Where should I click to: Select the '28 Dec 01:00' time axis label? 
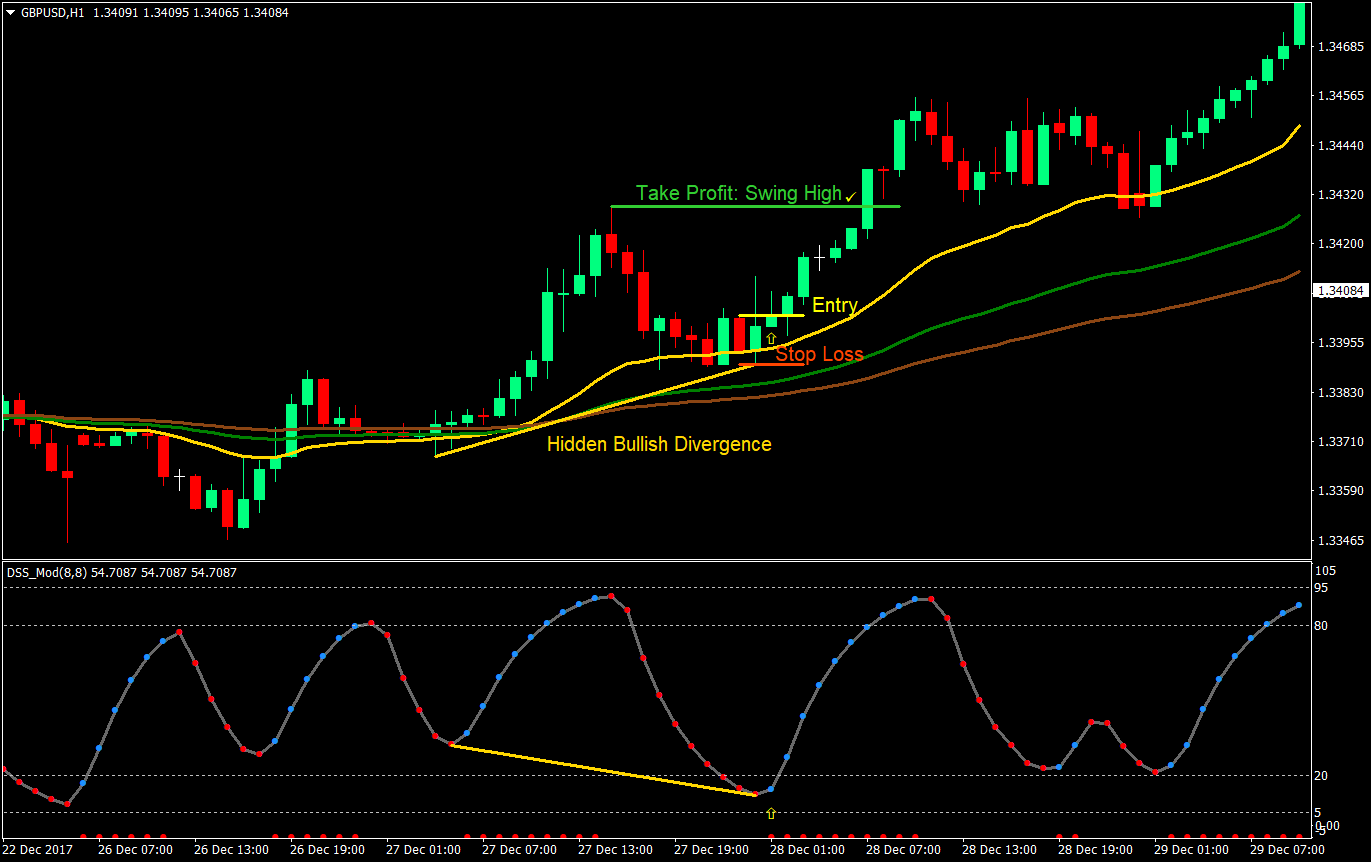click(x=808, y=850)
